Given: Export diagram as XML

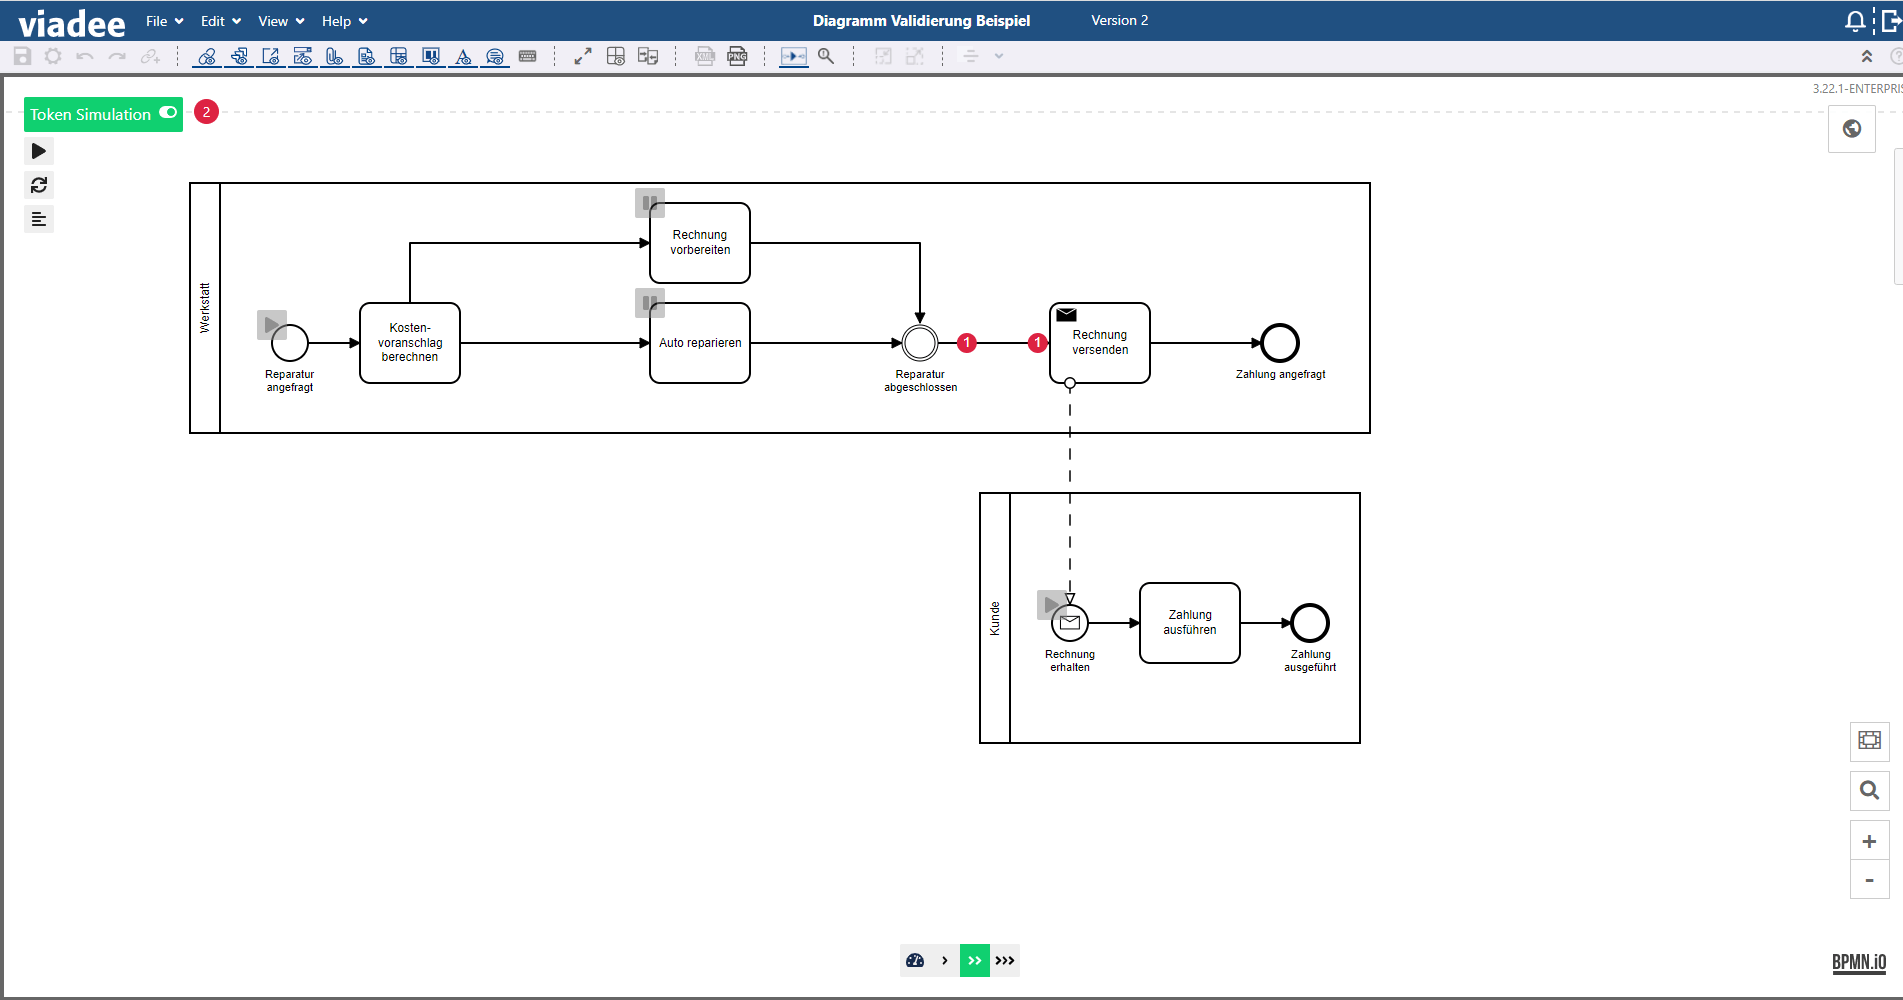Looking at the screenshot, I should 705,57.
